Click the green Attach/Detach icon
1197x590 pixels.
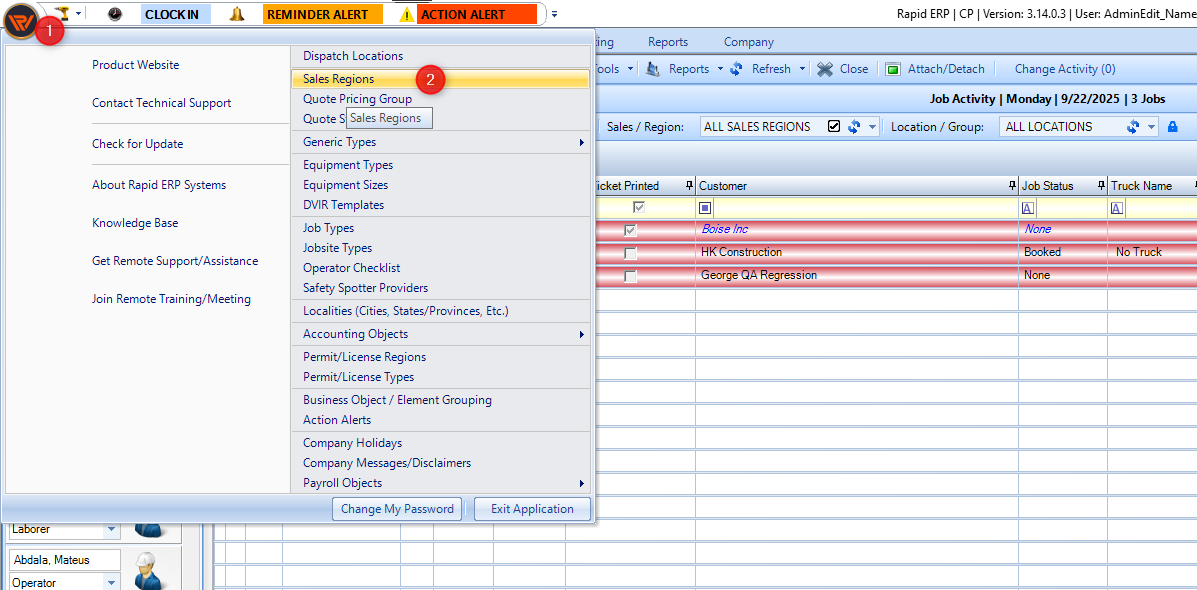pos(893,69)
